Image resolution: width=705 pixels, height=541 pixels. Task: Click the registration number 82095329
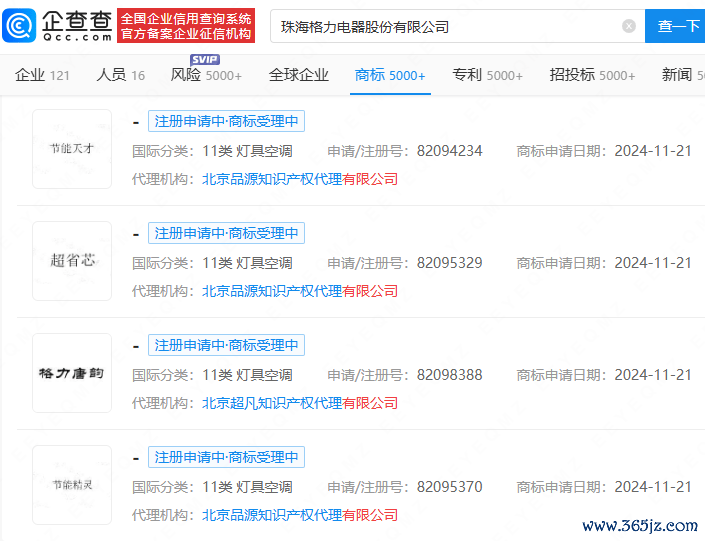pyautogui.click(x=449, y=263)
